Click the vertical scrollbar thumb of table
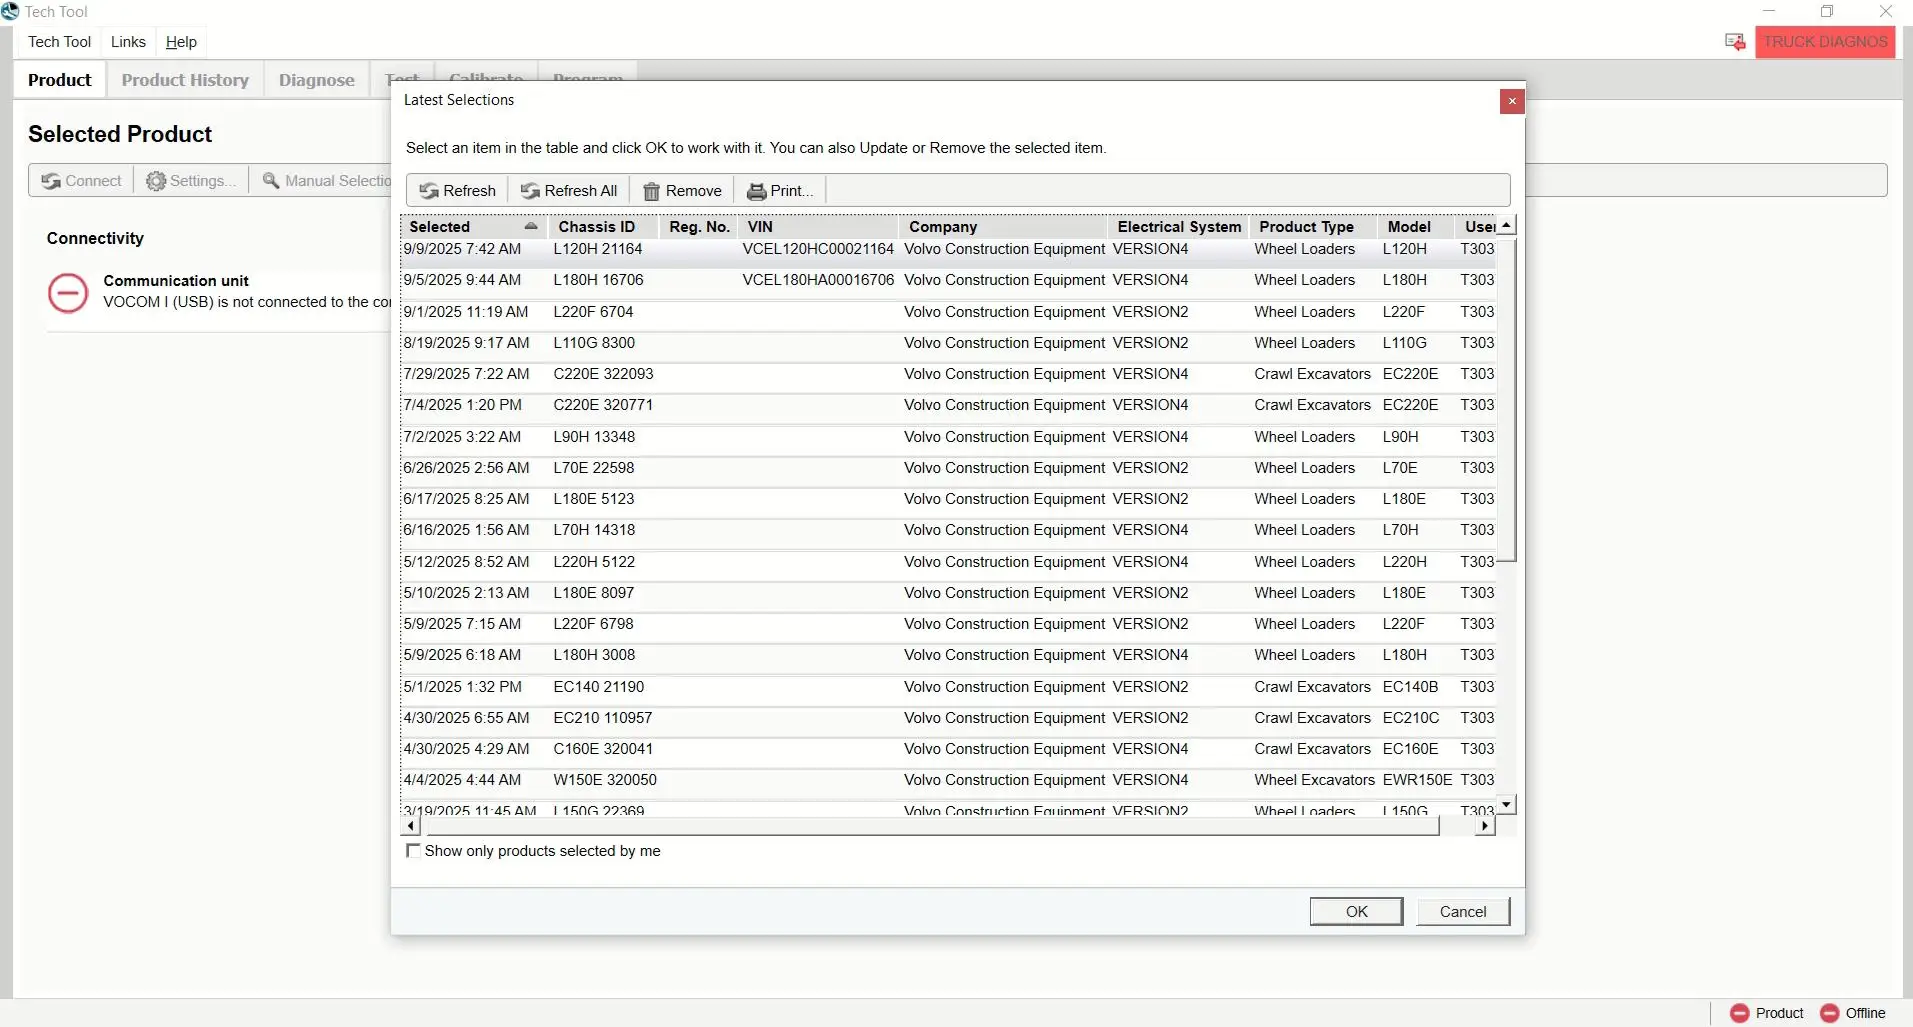The width and height of the screenshot is (1913, 1027). (x=1507, y=400)
